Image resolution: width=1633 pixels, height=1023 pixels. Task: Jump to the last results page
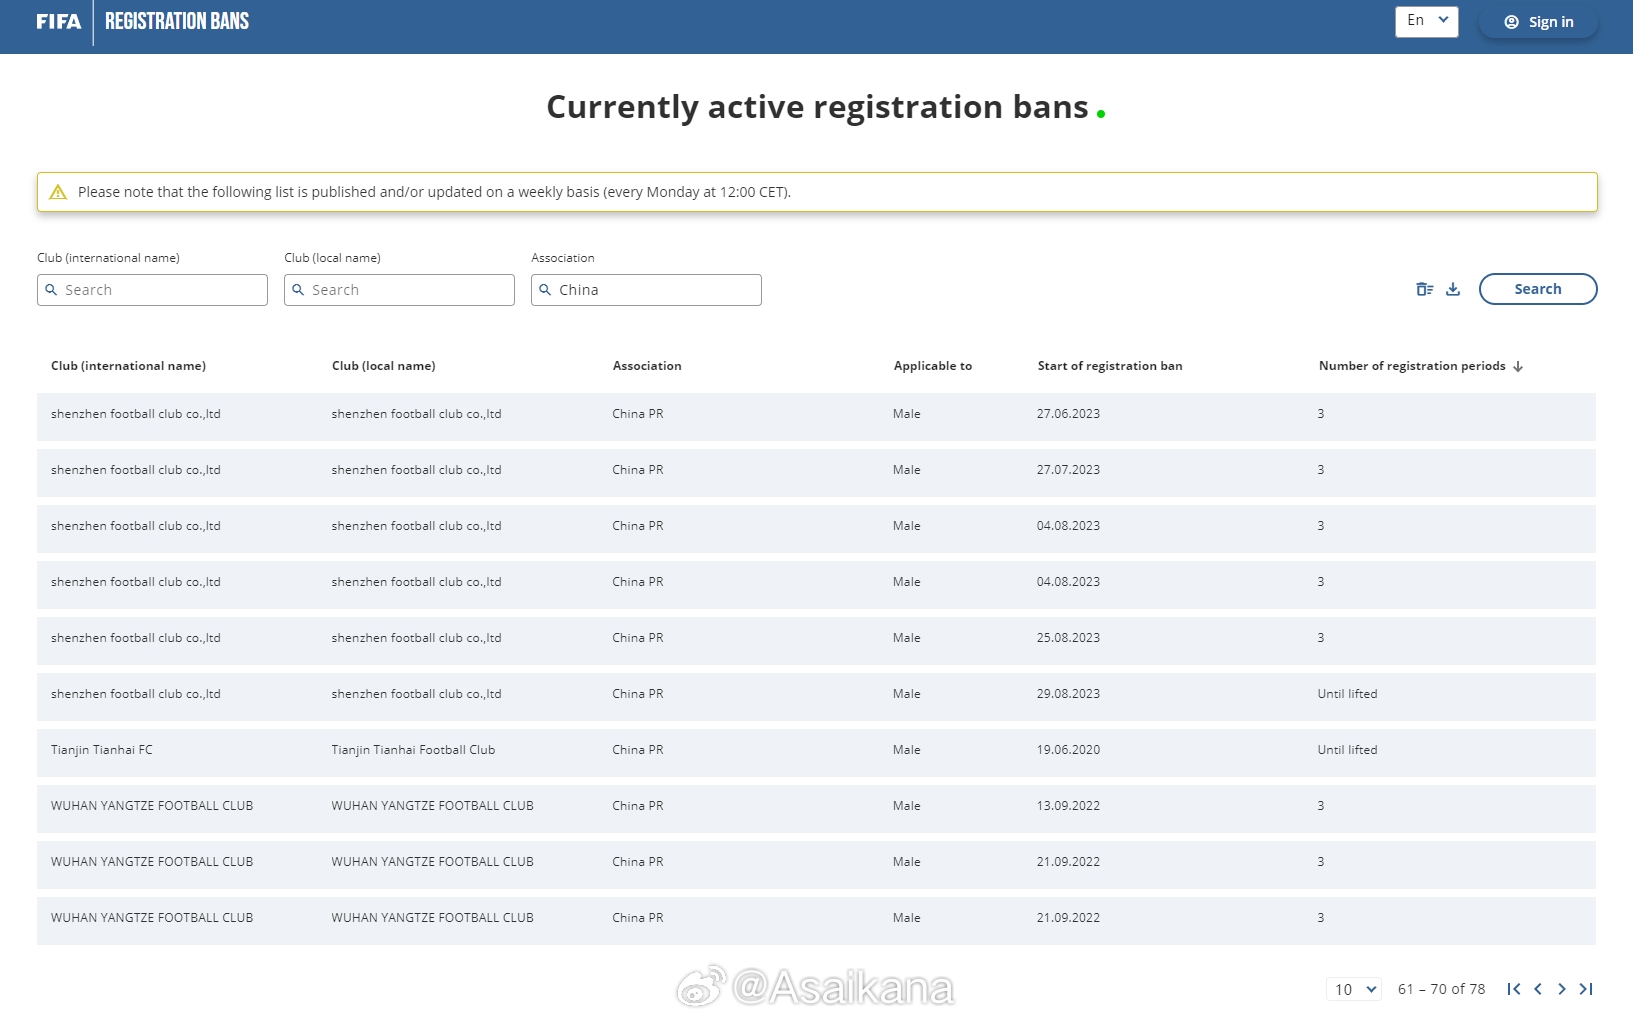pyautogui.click(x=1586, y=989)
